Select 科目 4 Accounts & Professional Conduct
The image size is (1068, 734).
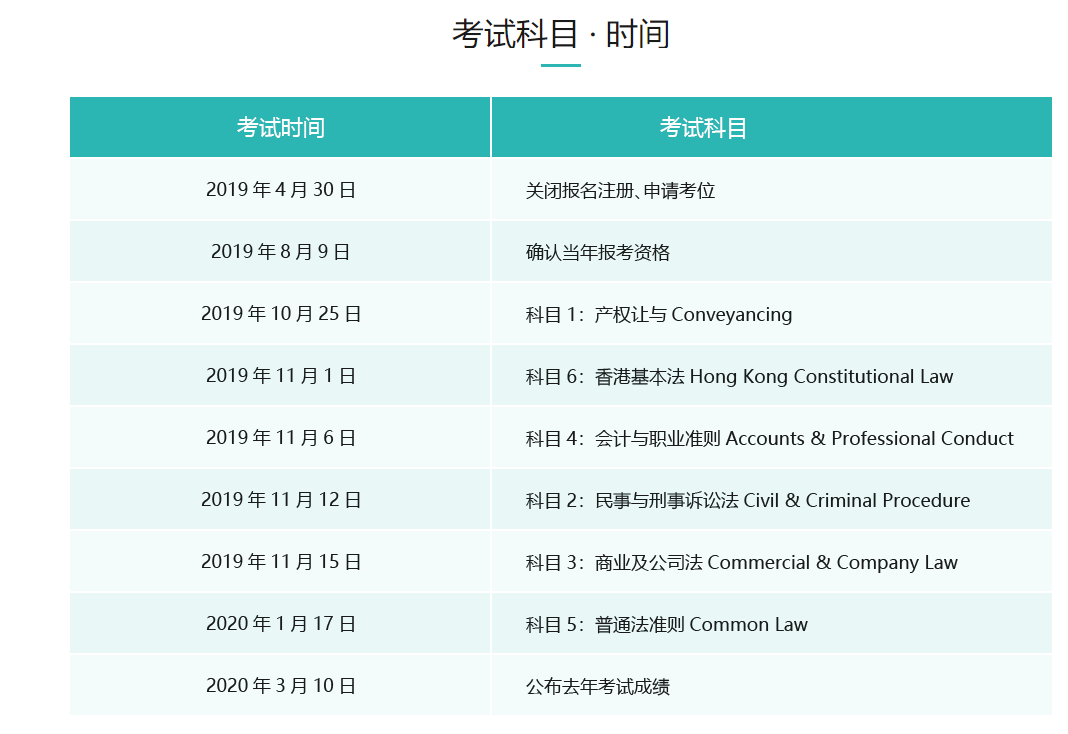click(x=769, y=438)
